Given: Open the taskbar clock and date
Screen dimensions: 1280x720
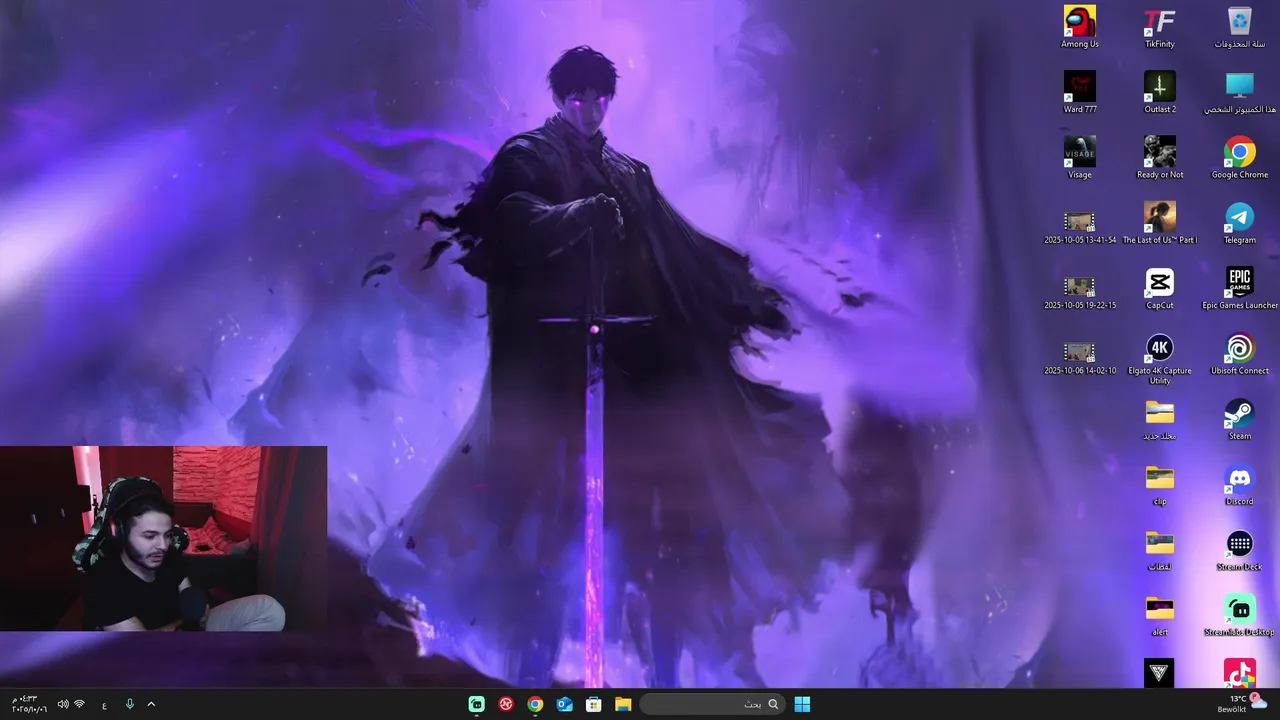Looking at the screenshot, I should coord(29,704).
